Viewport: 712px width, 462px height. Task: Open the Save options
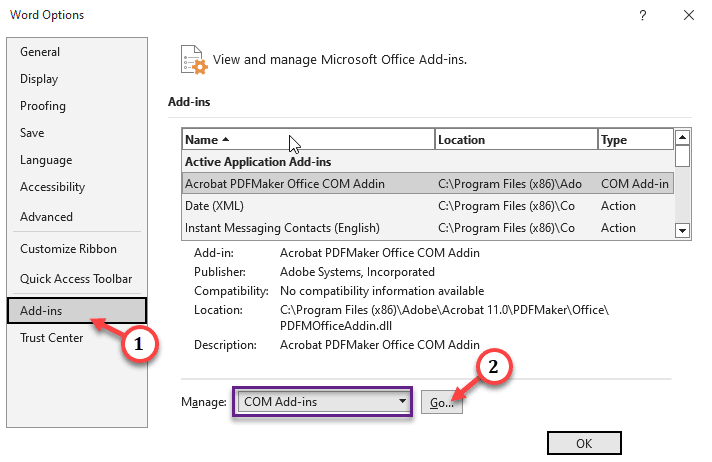tap(32, 133)
